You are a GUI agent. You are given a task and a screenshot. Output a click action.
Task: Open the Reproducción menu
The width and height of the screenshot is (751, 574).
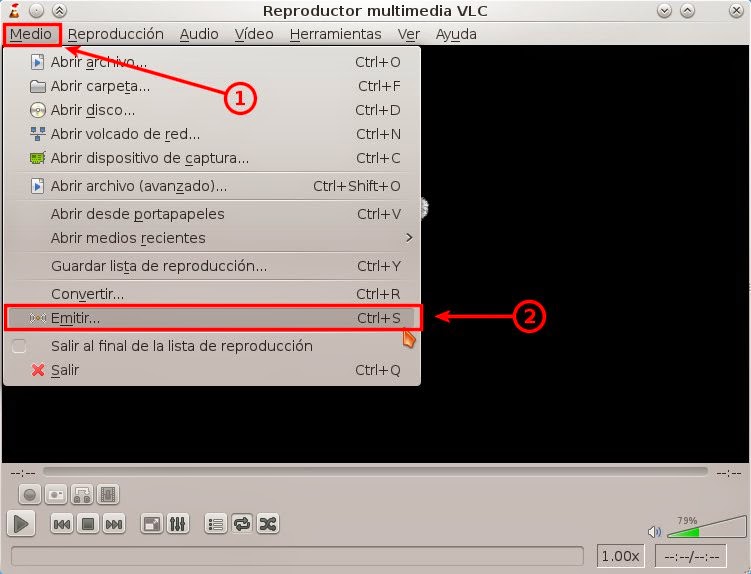click(x=115, y=34)
